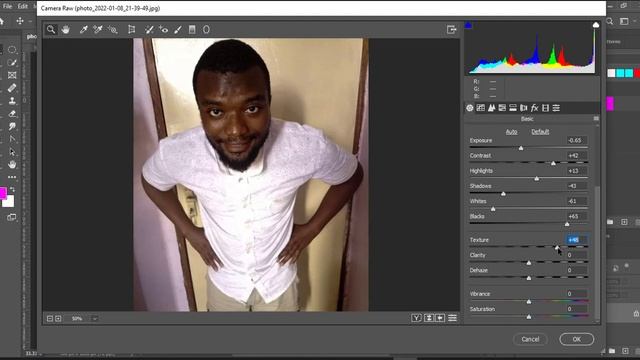This screenshot has height=360, width=640.
Task: Click the Exposure value field
Action: (576, 140)
